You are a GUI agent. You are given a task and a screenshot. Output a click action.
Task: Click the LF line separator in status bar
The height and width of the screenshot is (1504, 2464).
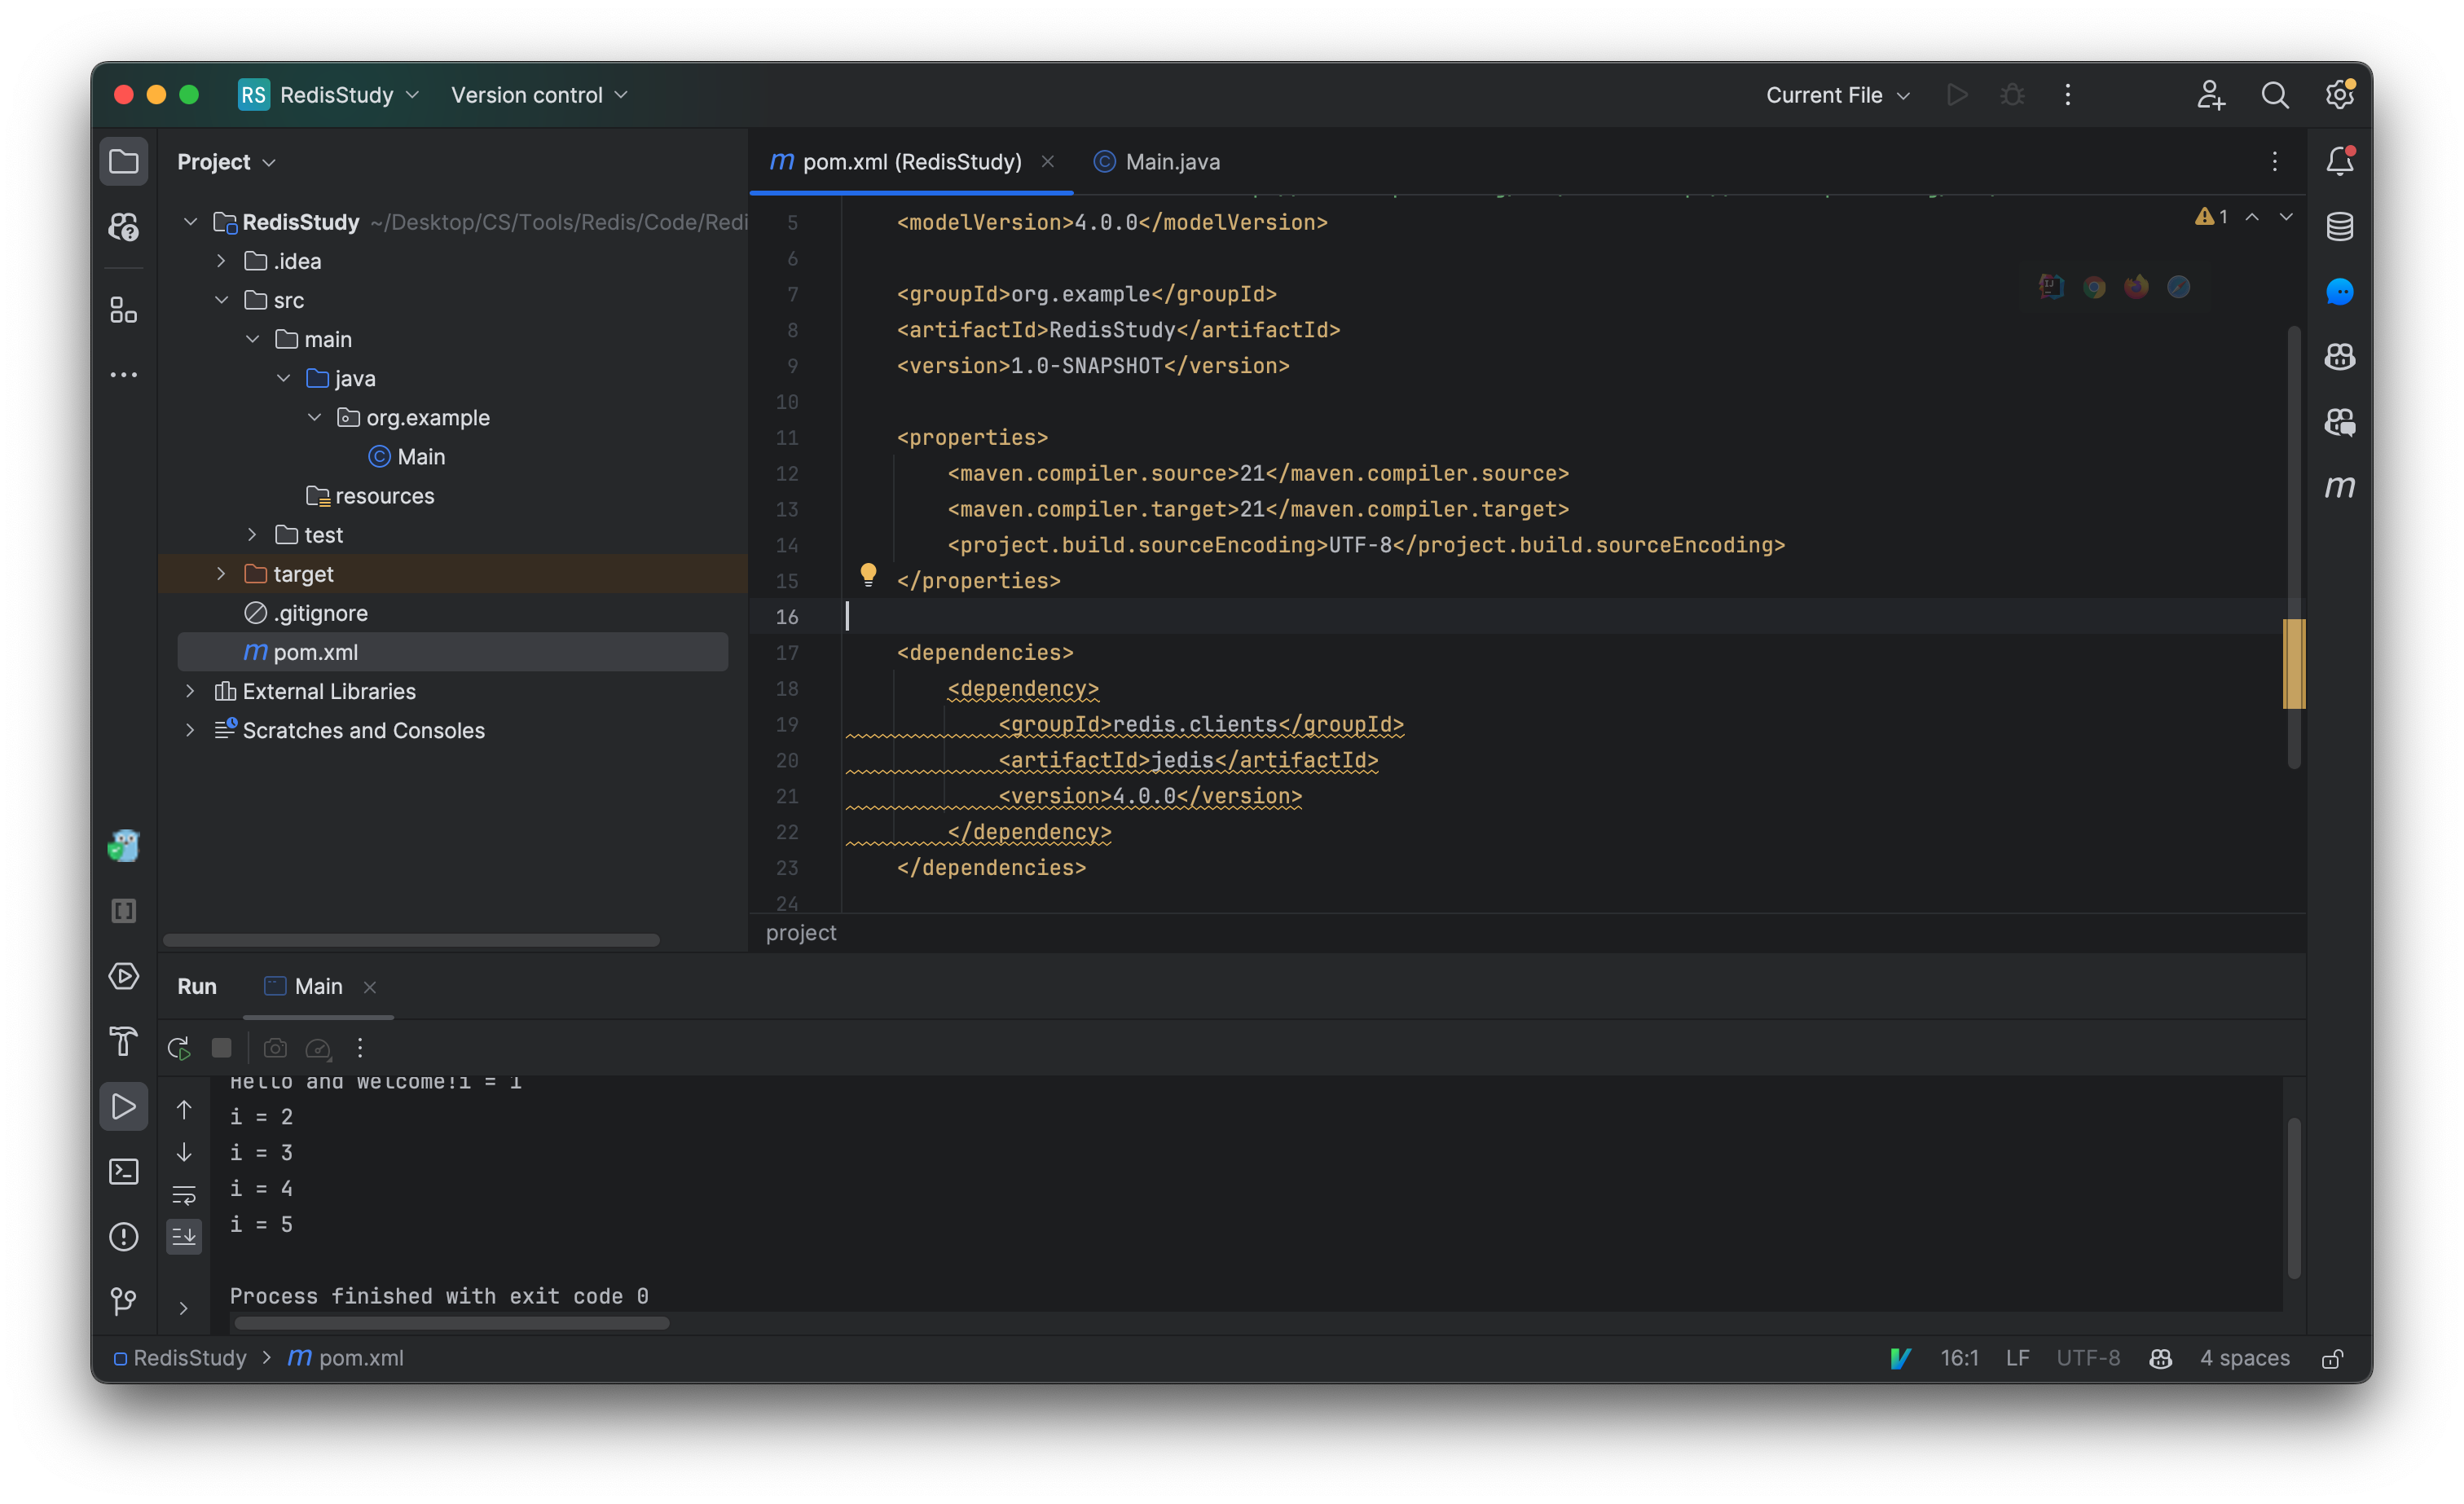2017,1358
